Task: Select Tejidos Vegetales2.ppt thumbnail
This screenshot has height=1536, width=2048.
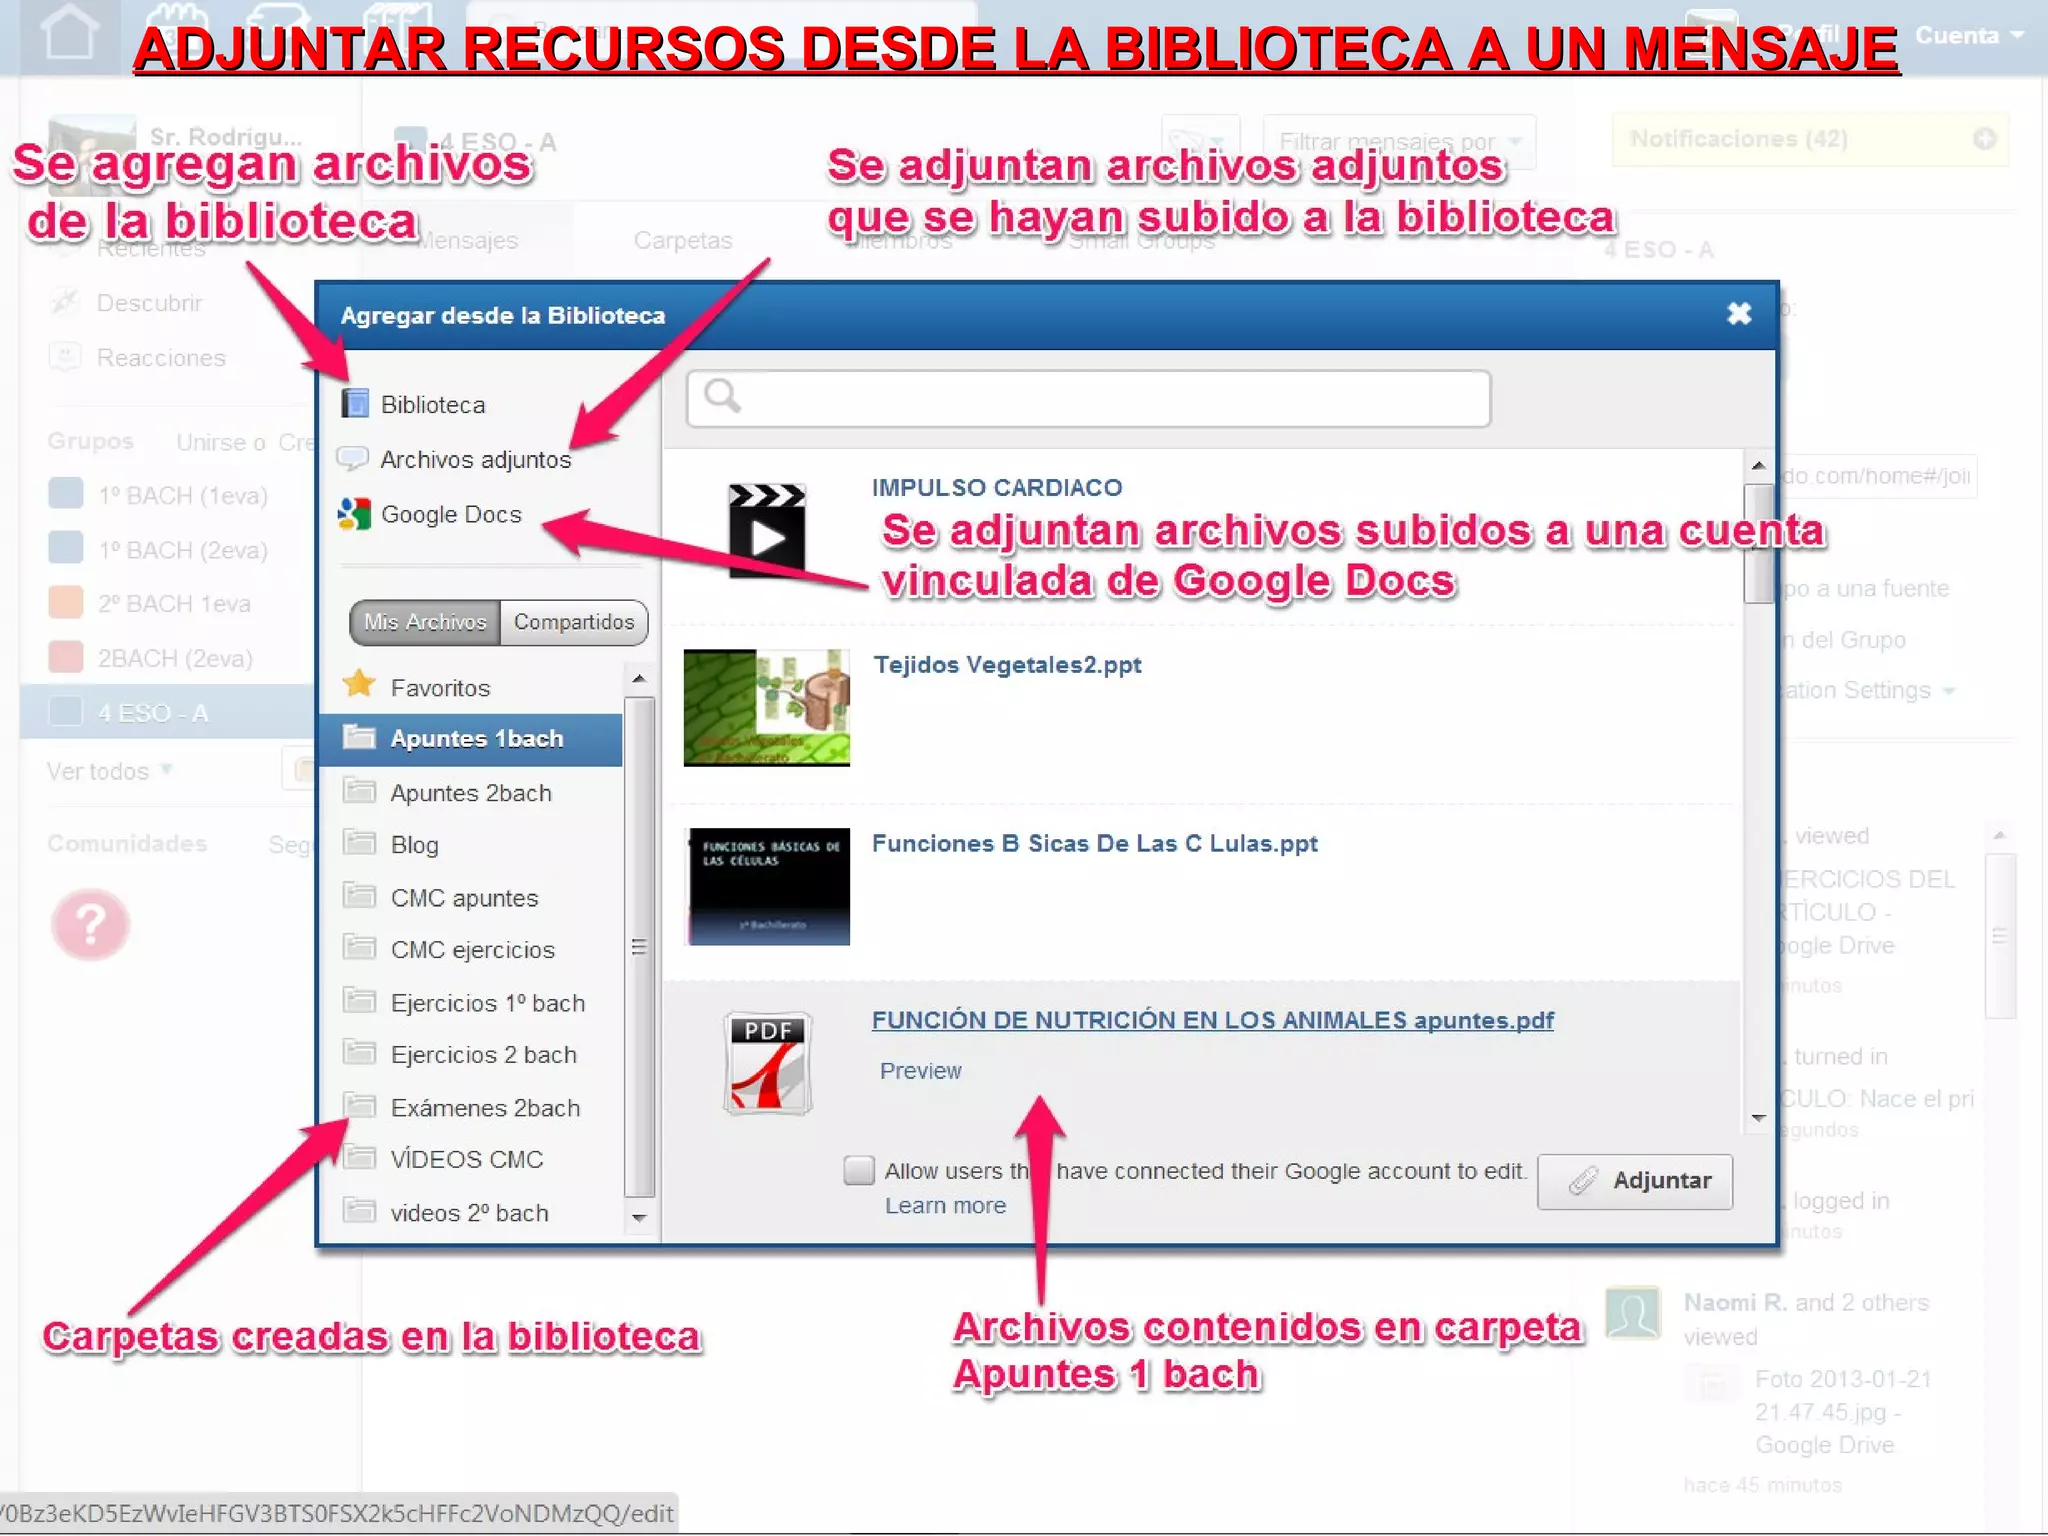Action: pos(767,708)
